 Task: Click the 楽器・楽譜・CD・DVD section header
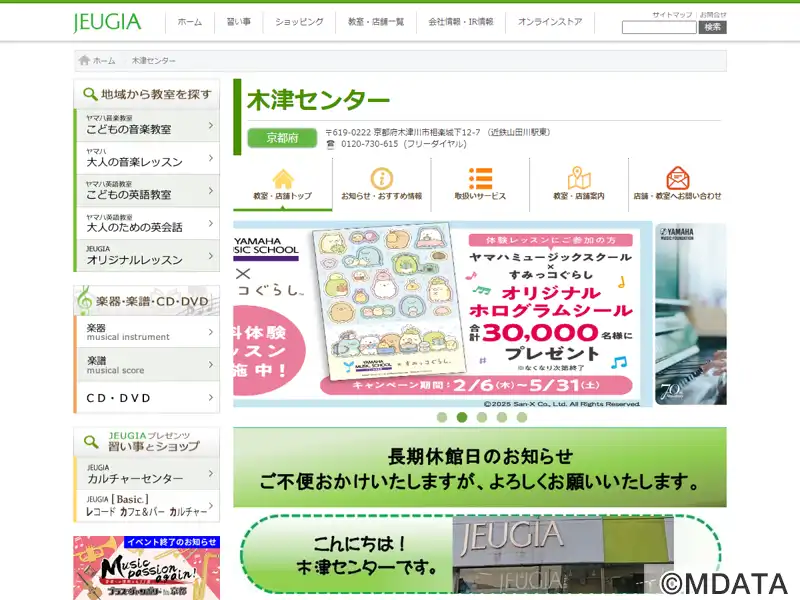(147, 301)
